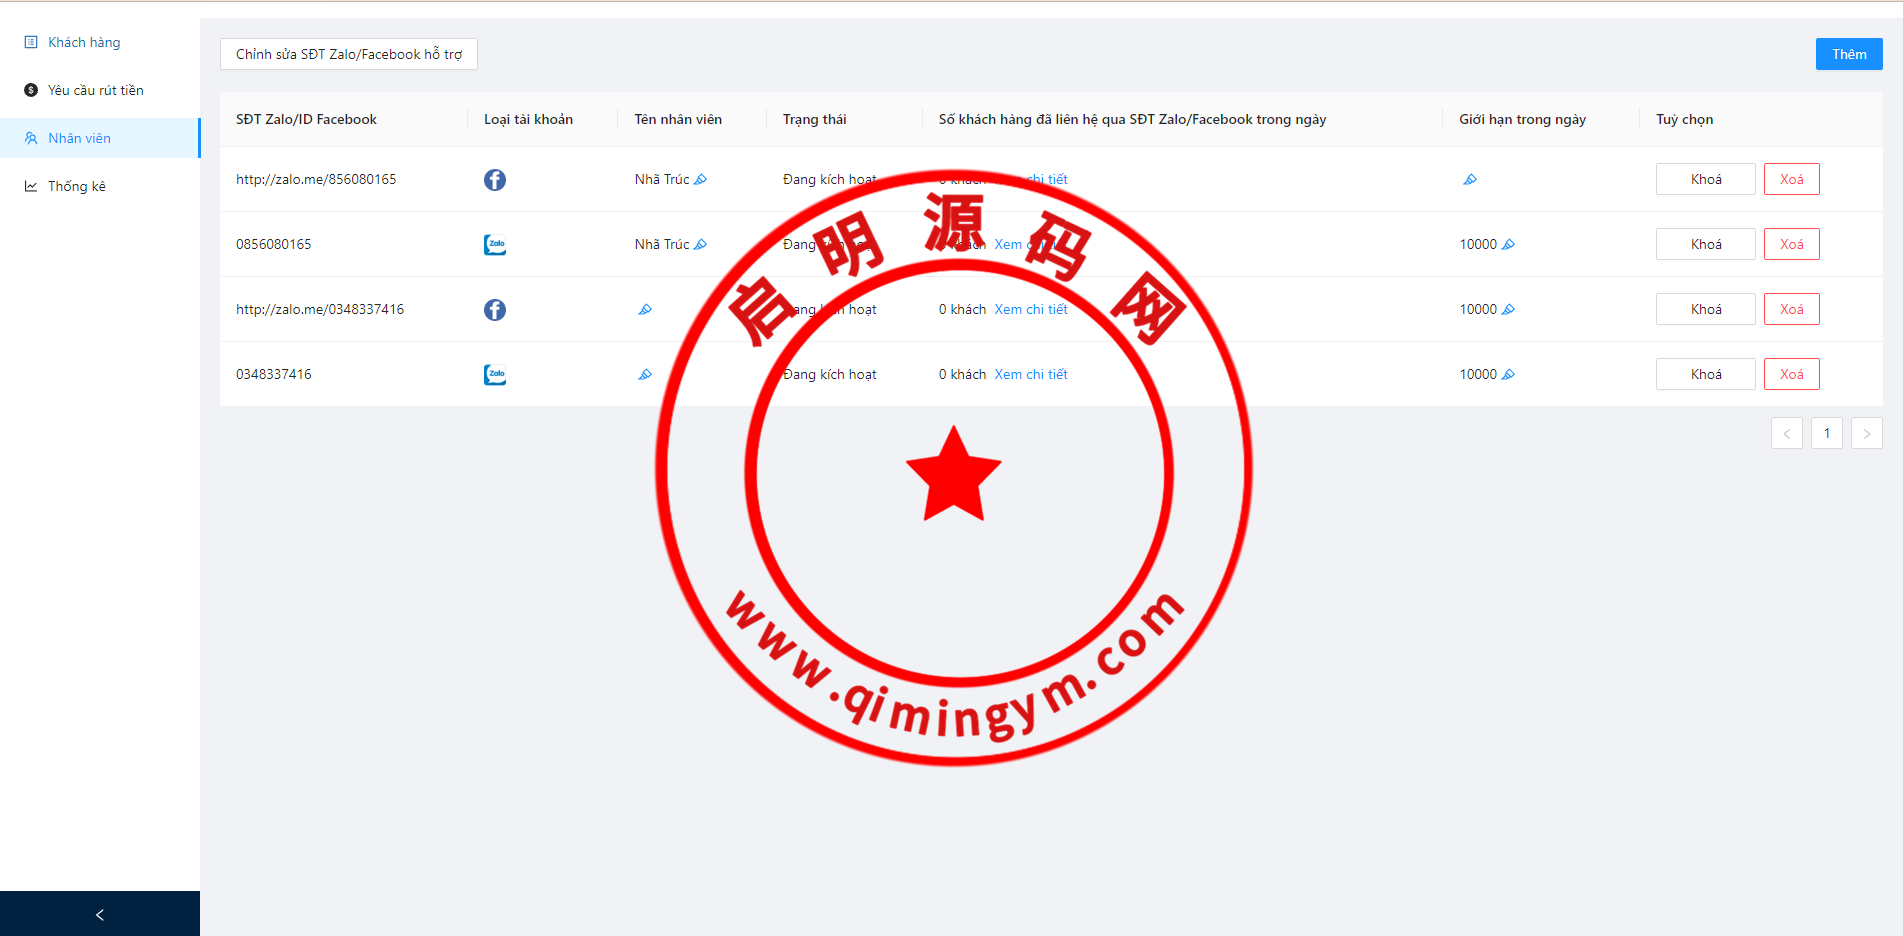The width and height of the screenshot is (1903, 936).
Task: Open Khách hàng menu
Action: [x=84, y=42]
